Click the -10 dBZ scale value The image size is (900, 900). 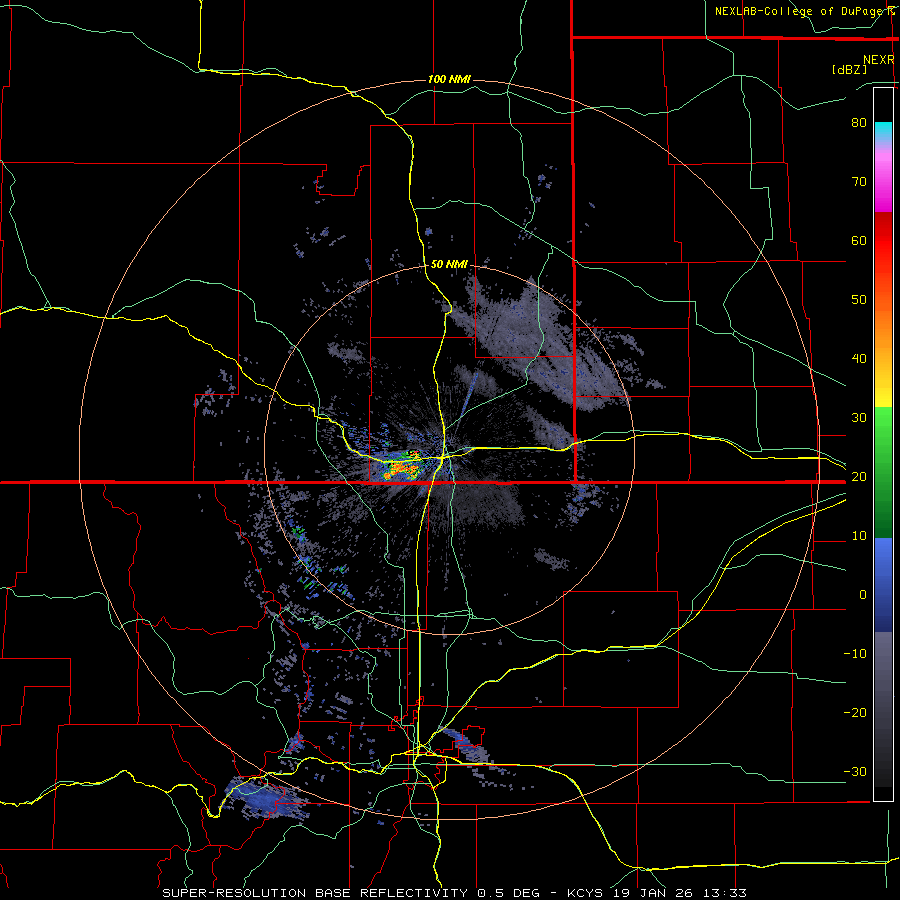pos(855,654)
